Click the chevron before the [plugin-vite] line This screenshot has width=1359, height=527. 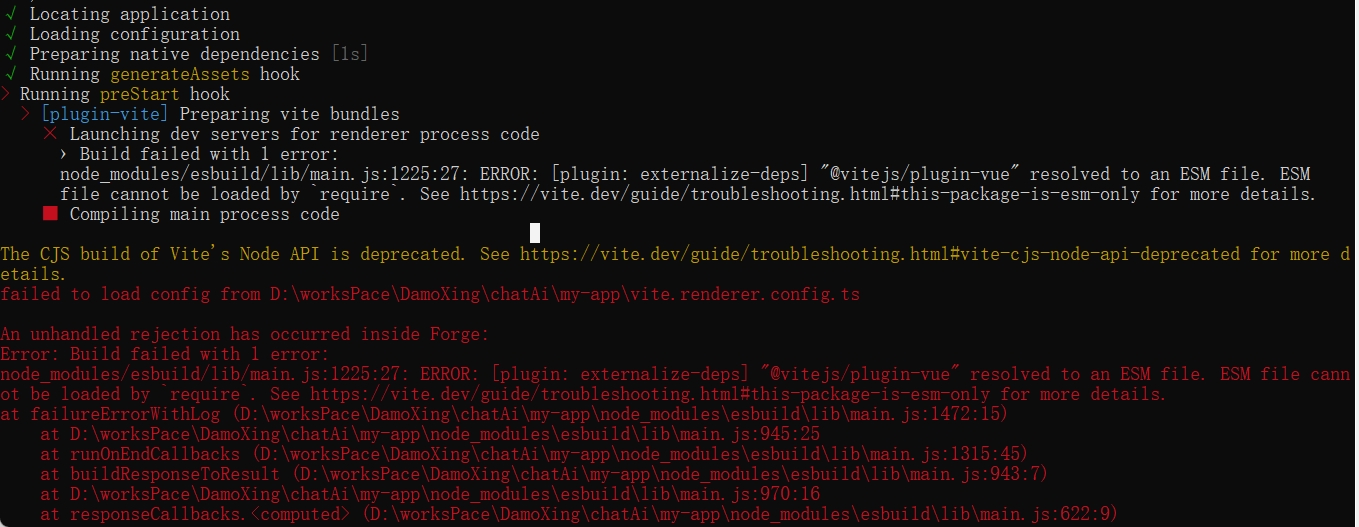(x=27, y=114)
